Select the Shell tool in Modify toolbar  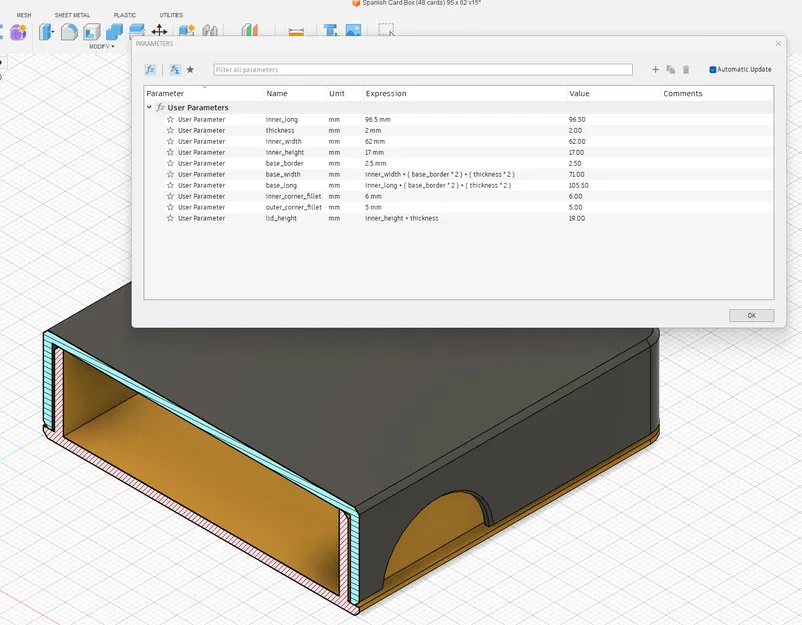click(x=91, y=32)
